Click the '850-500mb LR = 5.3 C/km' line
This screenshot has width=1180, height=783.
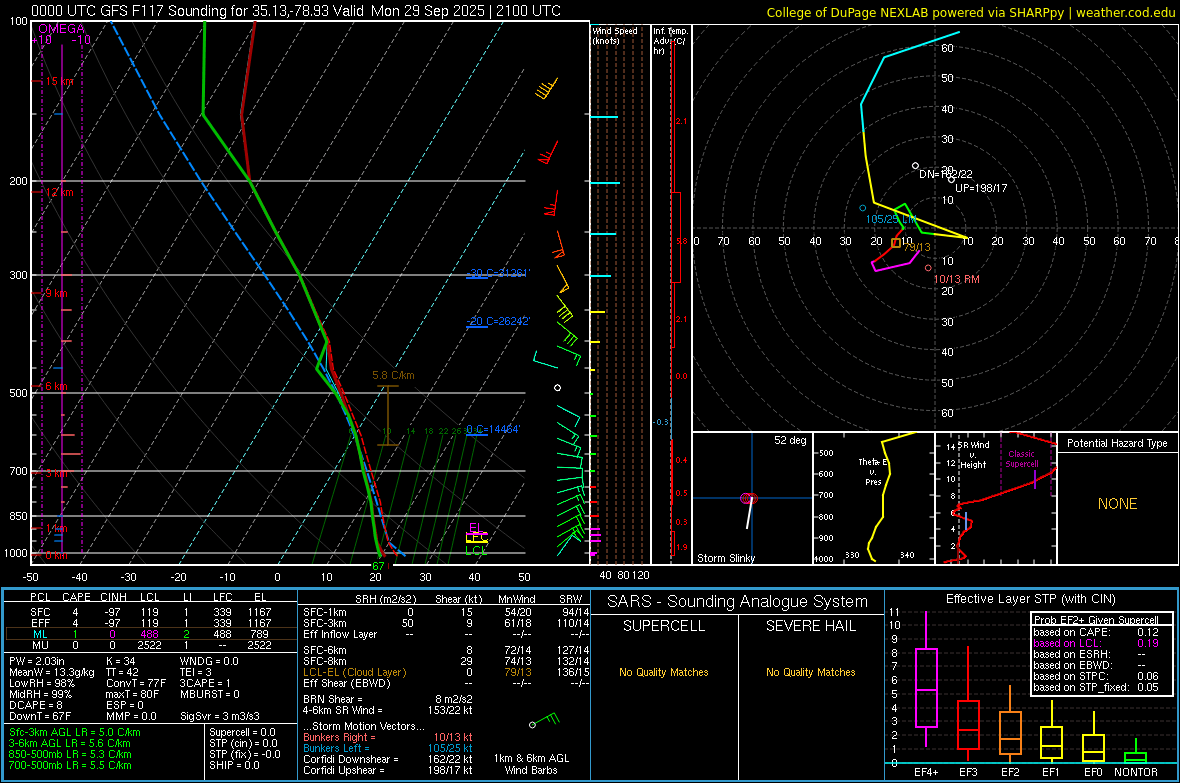click(70, 754)
